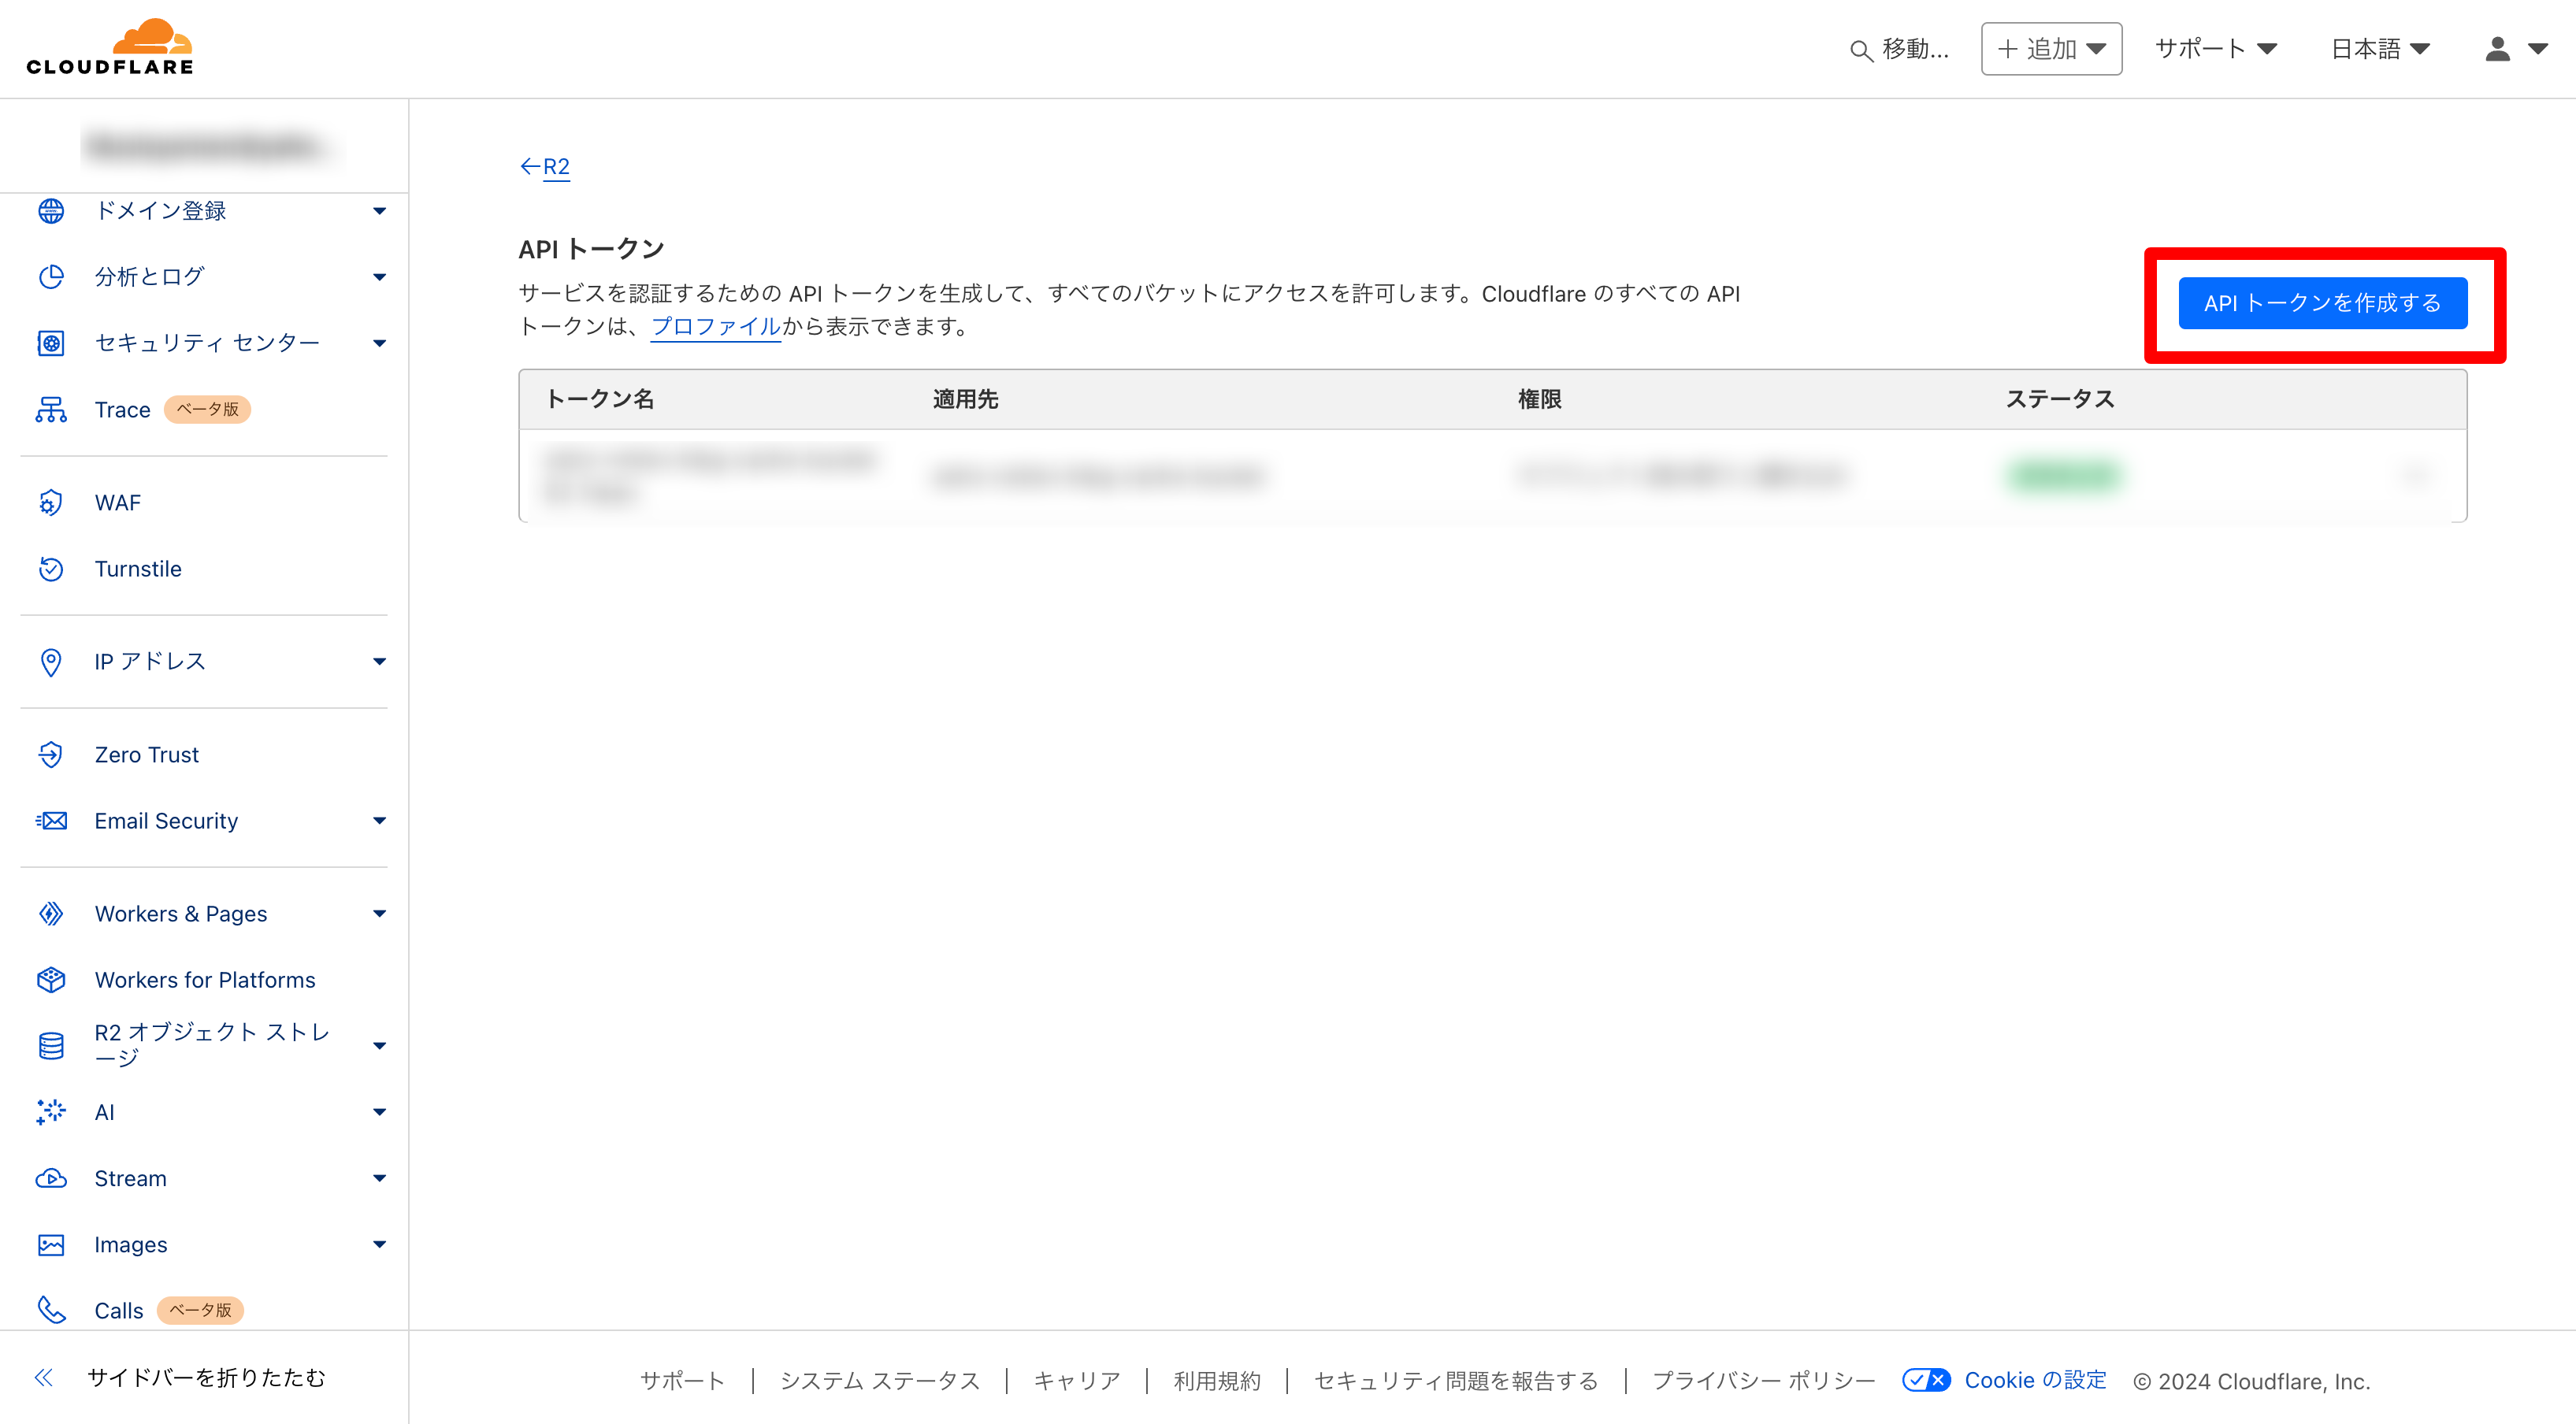This screenshot has height=1424, width=2576.
Task: Open Workers for Platforms in sidebar
Action: point(205,980)
